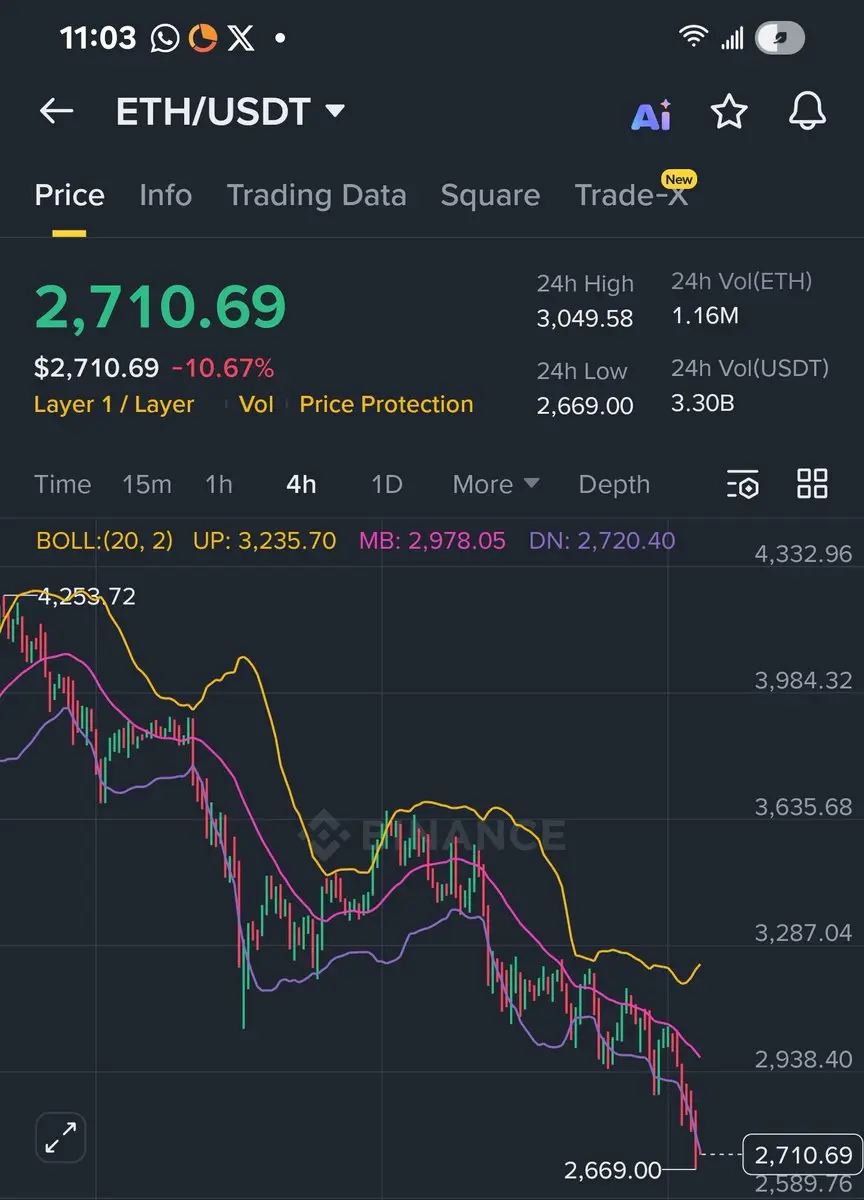Open the Trade-X tab
This screenshot has width=864, height=1200.
[x=632, y=195]
